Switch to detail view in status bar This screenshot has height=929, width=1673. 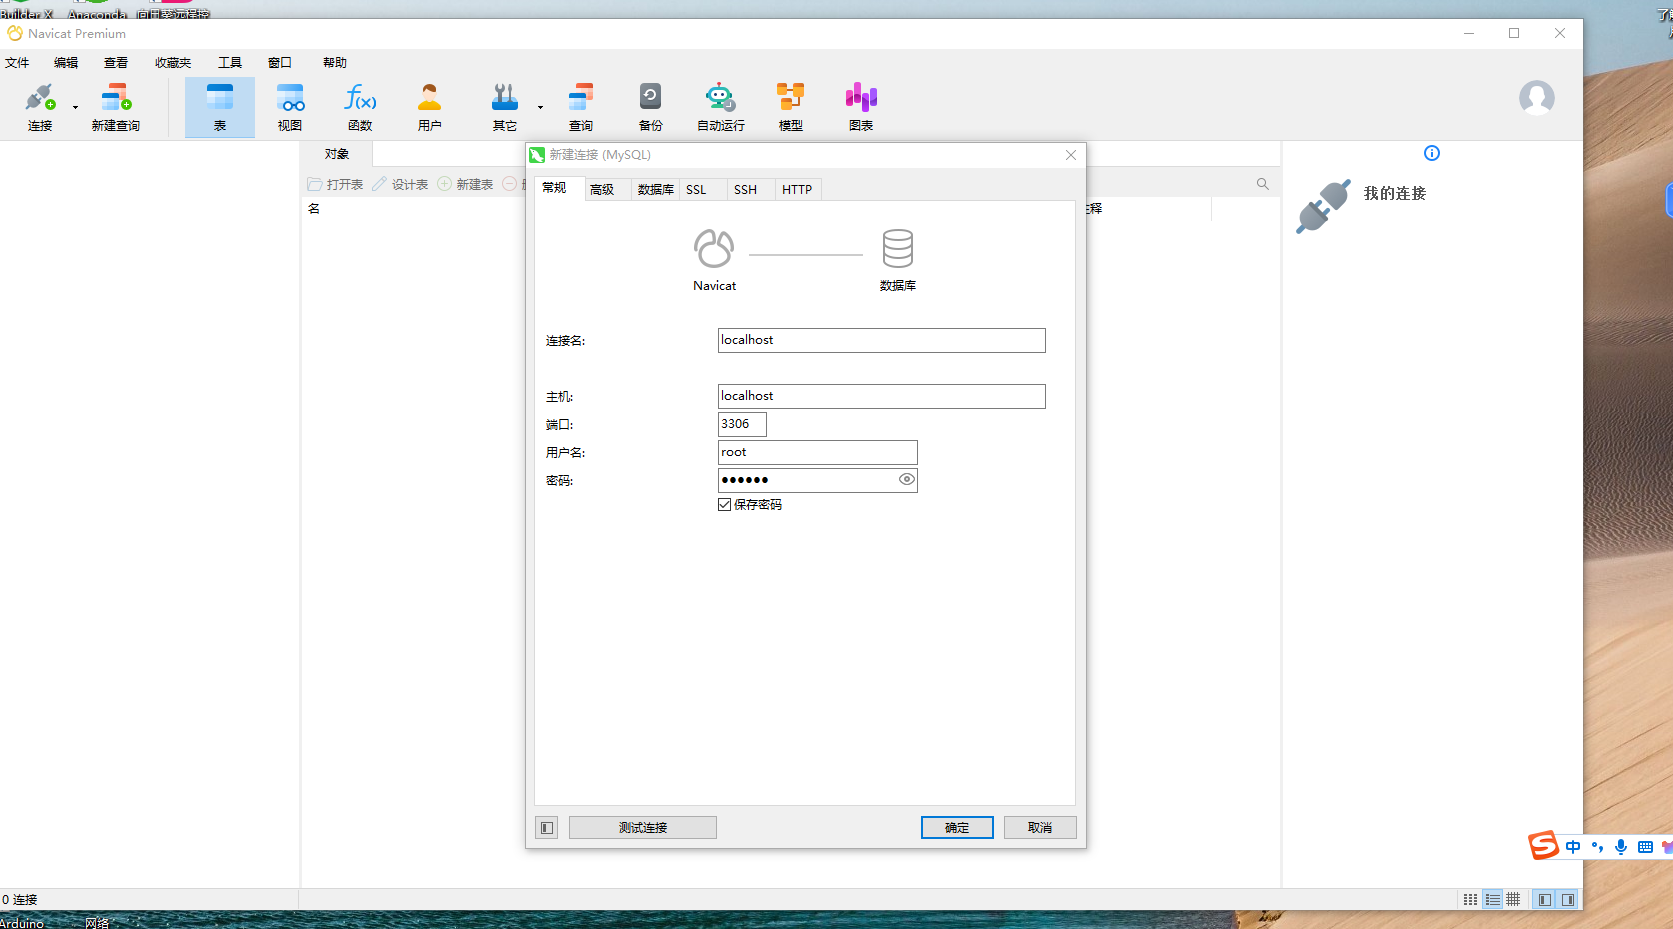pos(1493,900)
